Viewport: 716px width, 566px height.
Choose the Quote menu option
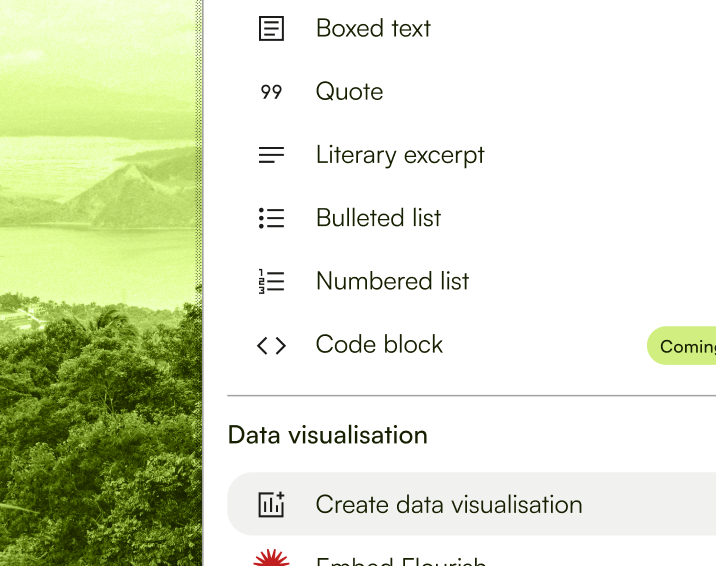(x=349, y=92)
